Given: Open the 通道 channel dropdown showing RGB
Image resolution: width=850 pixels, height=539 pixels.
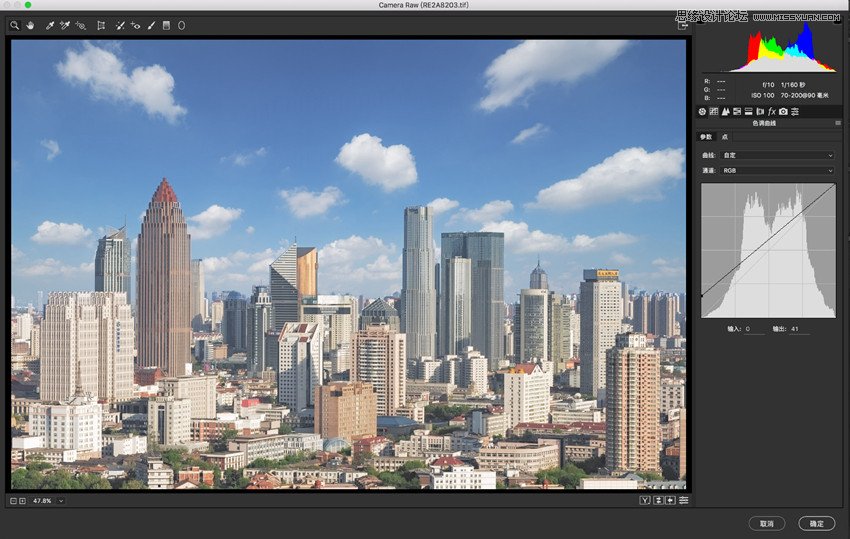Looking at the screenshot, I should click(777, 170).
